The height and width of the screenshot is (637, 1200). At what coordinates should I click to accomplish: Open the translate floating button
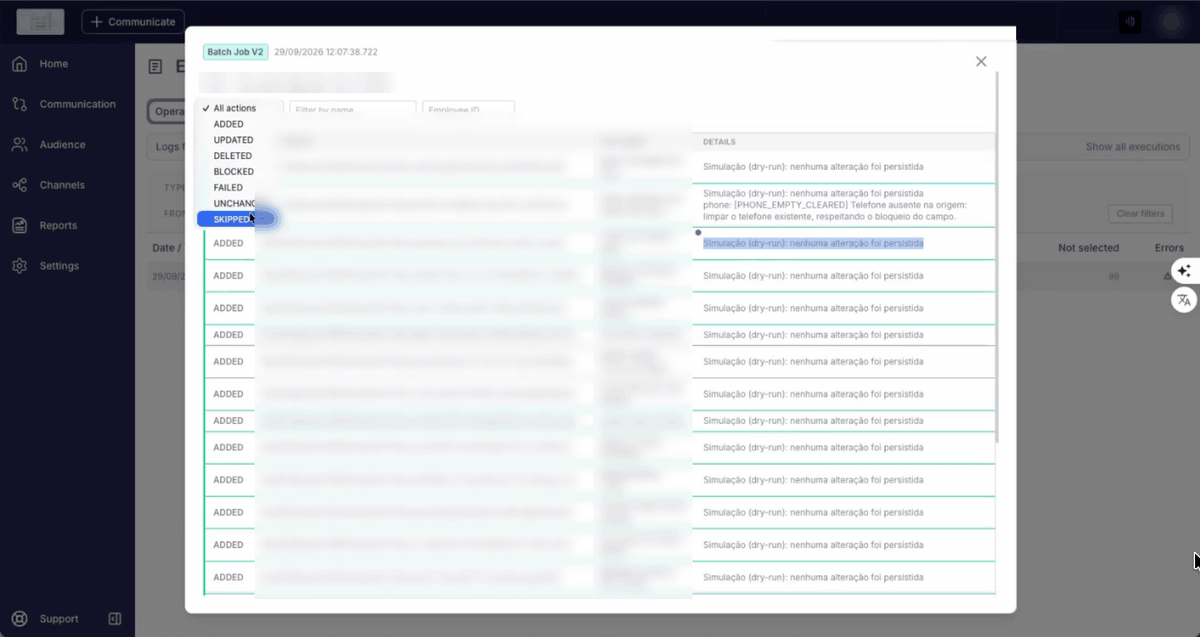1184,299
